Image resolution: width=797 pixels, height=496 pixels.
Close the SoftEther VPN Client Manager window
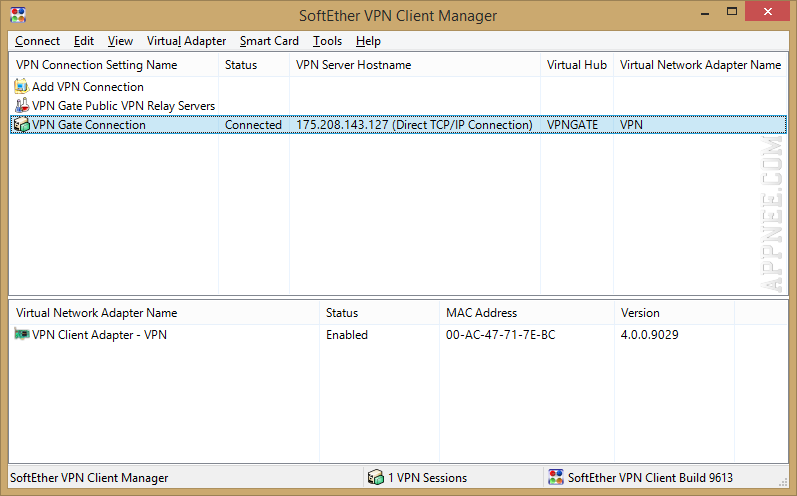(768, 11)
